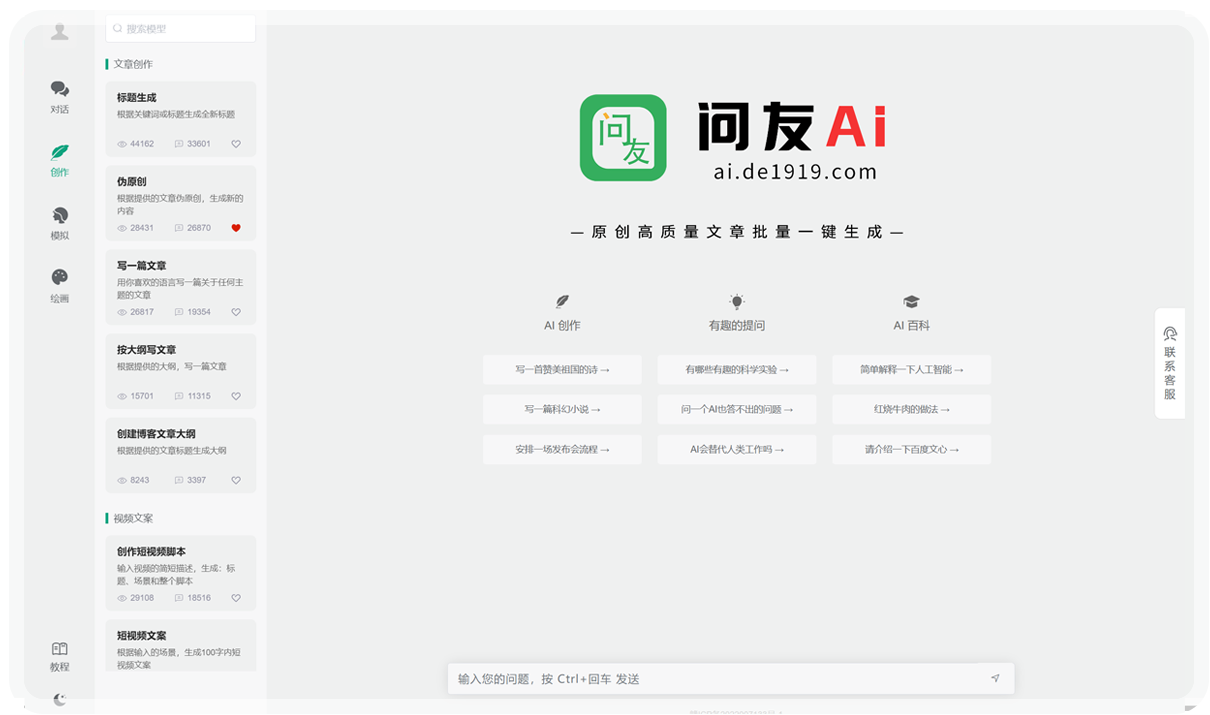This screenshot has width=1210, height=715.
Task: Click the 写一首赞美祖国的诗 prompt
Action: pos(562,370)
